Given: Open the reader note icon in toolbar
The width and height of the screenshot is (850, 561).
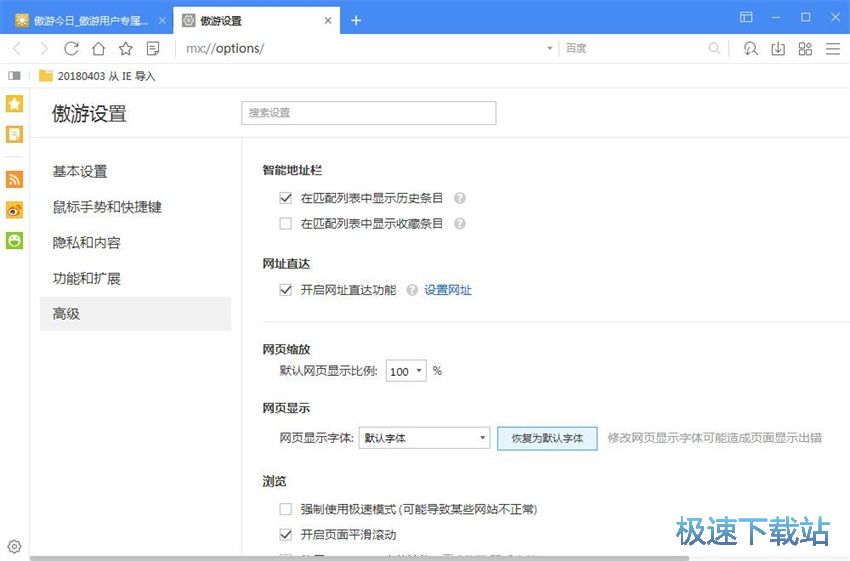Looking at the screenshot, I should pyautogui.click(x=153, y=49).
